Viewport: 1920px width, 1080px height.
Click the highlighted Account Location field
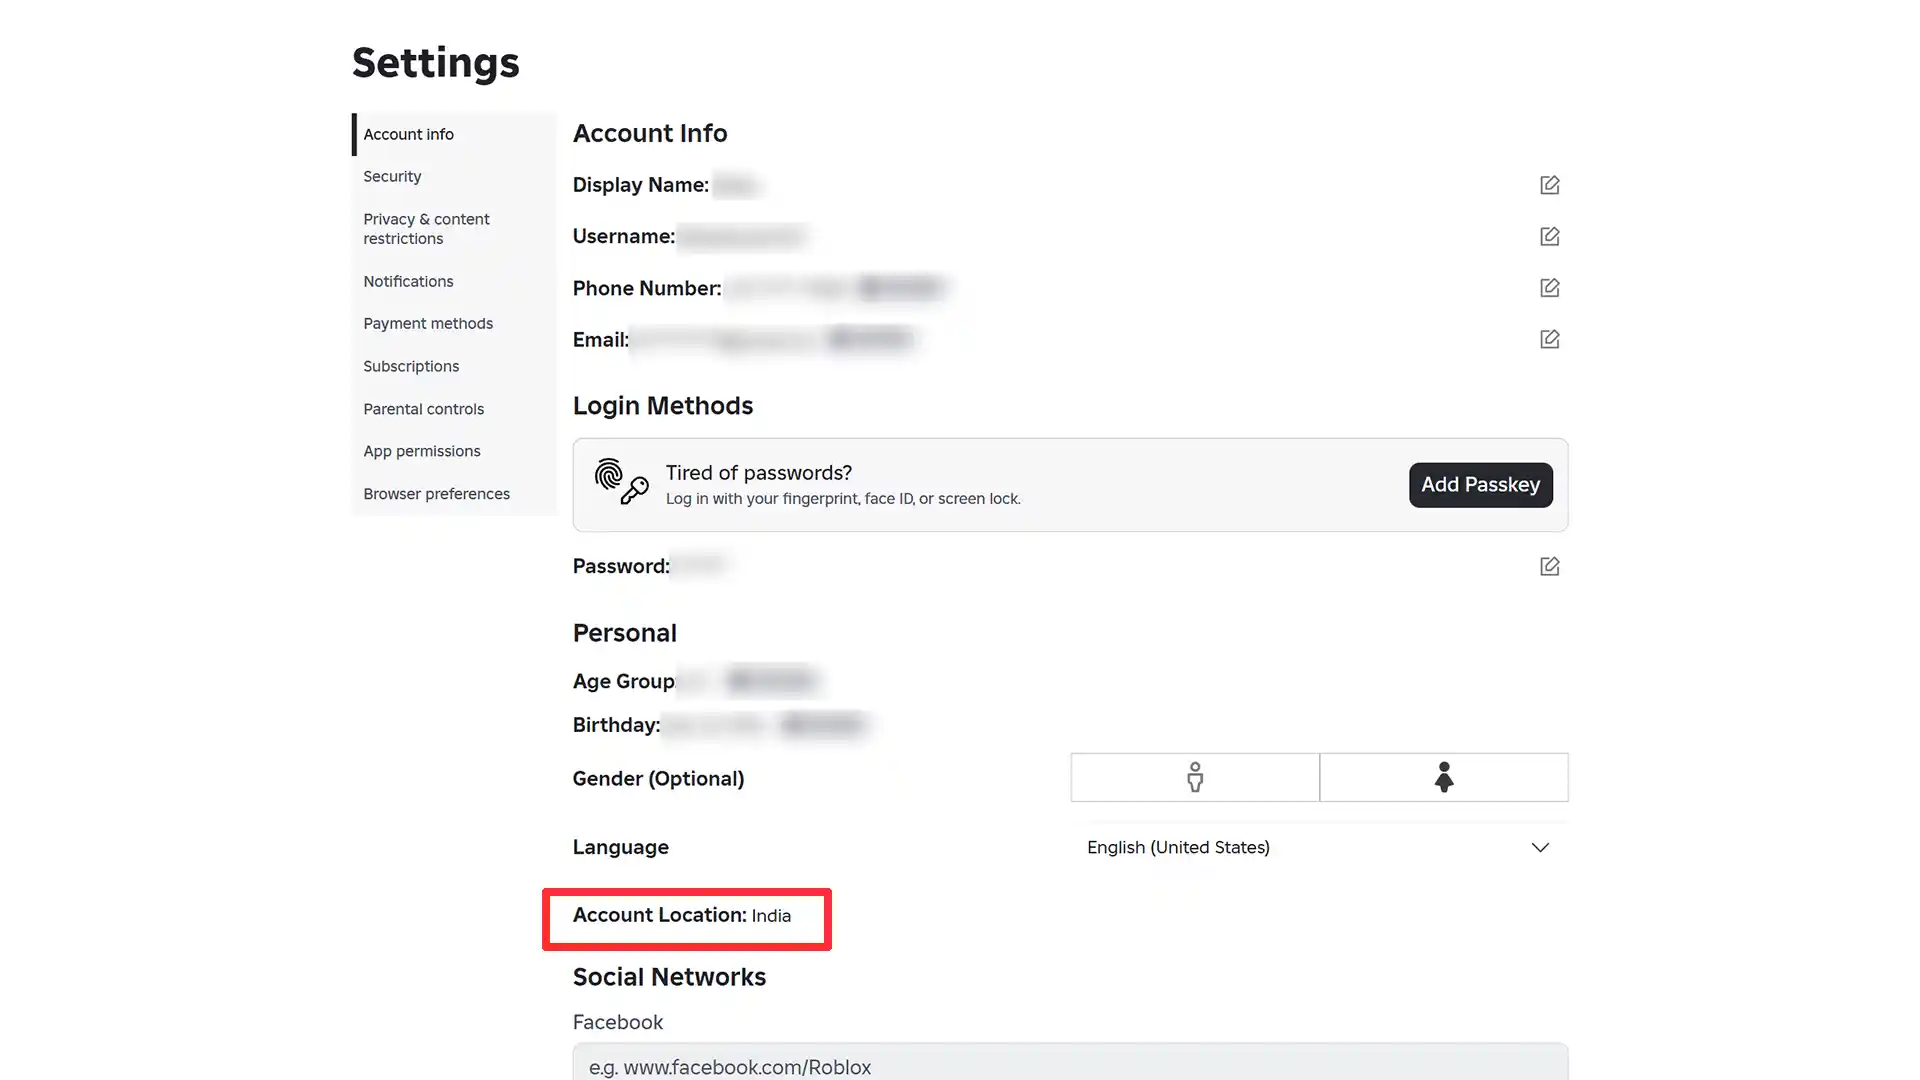tap(686, 916)
